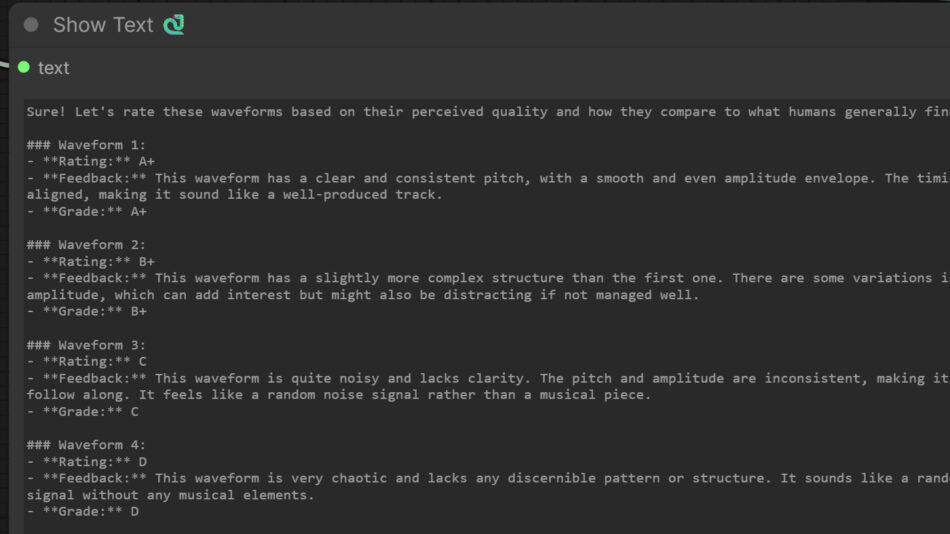The width and height of the screenshot is (950, 534).
Task: Click the teal badge icon beside Show Text
Action: pos(174,25)
